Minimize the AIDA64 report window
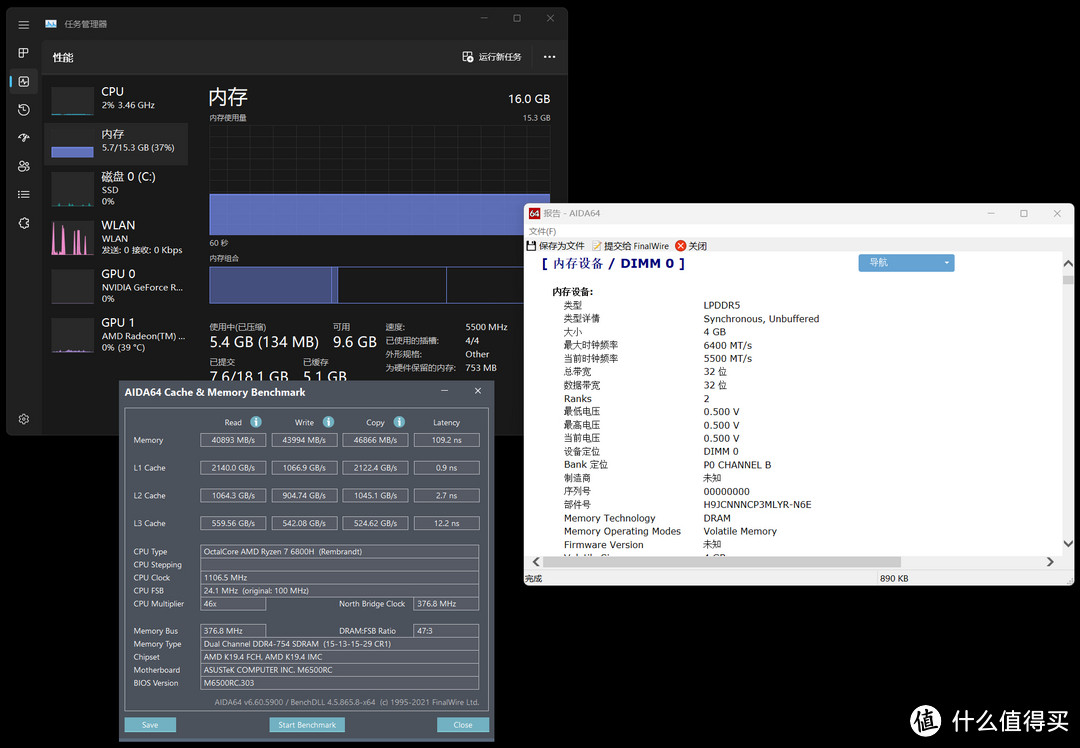This screenshot has height=748, width=1080. click(991, 214)
